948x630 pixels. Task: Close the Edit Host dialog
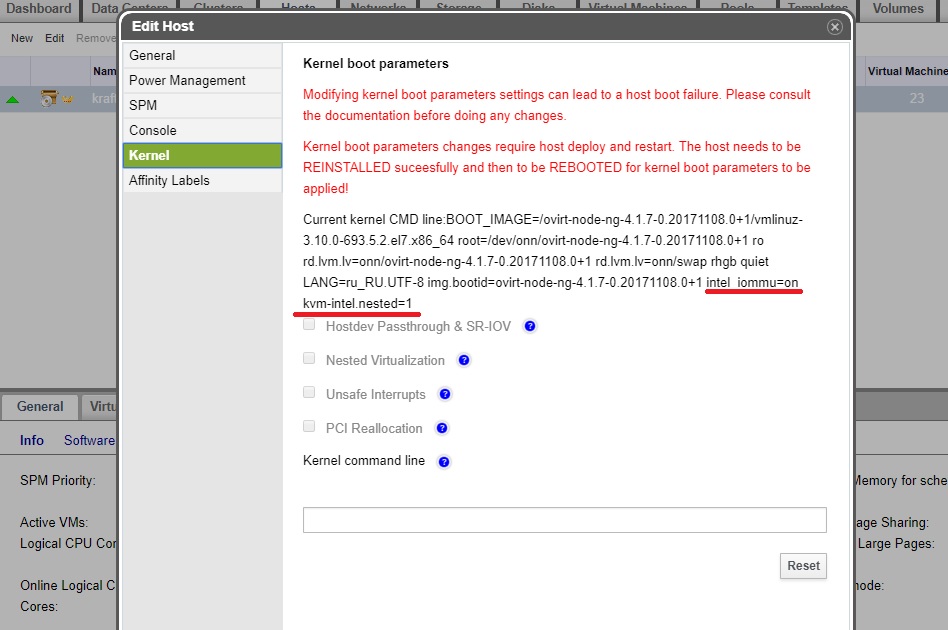click(835, 27)
